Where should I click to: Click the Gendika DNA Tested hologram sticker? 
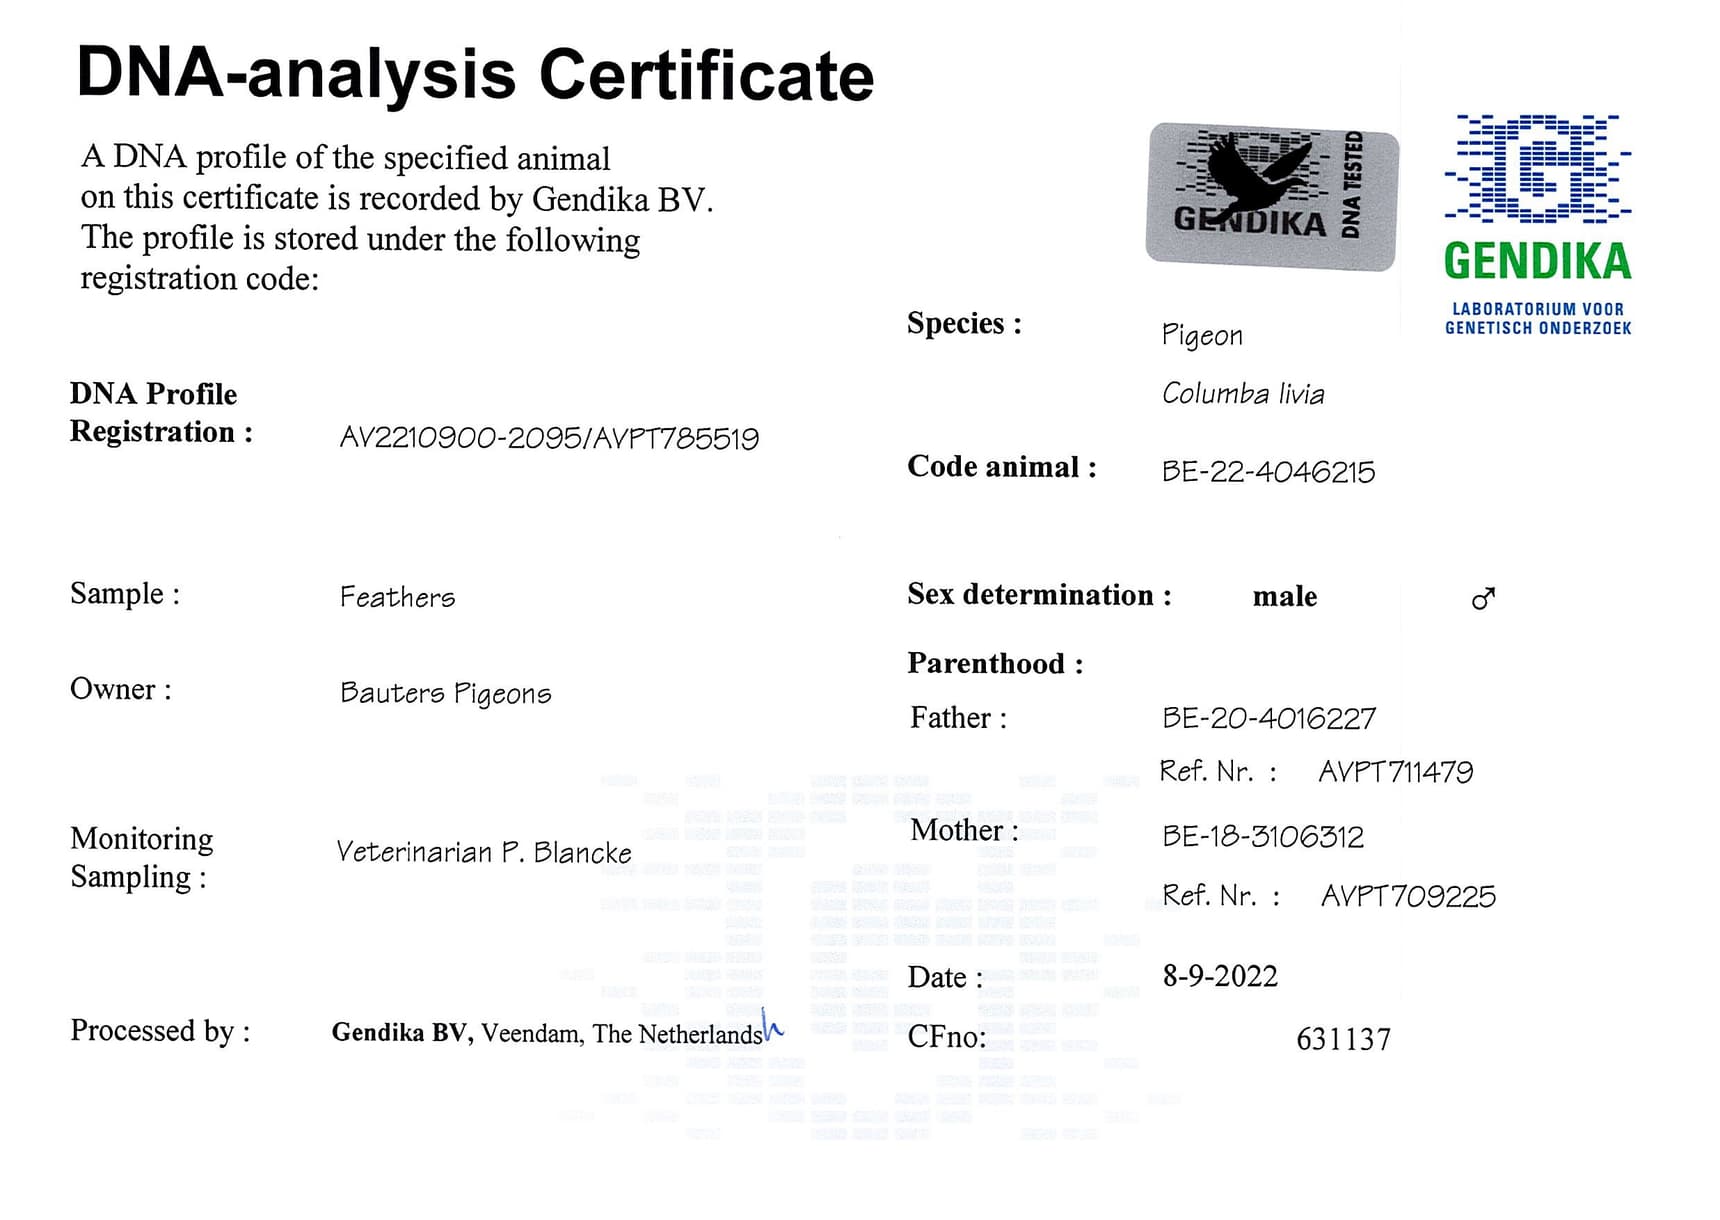pyautogui.click(x=1271, y=196)
